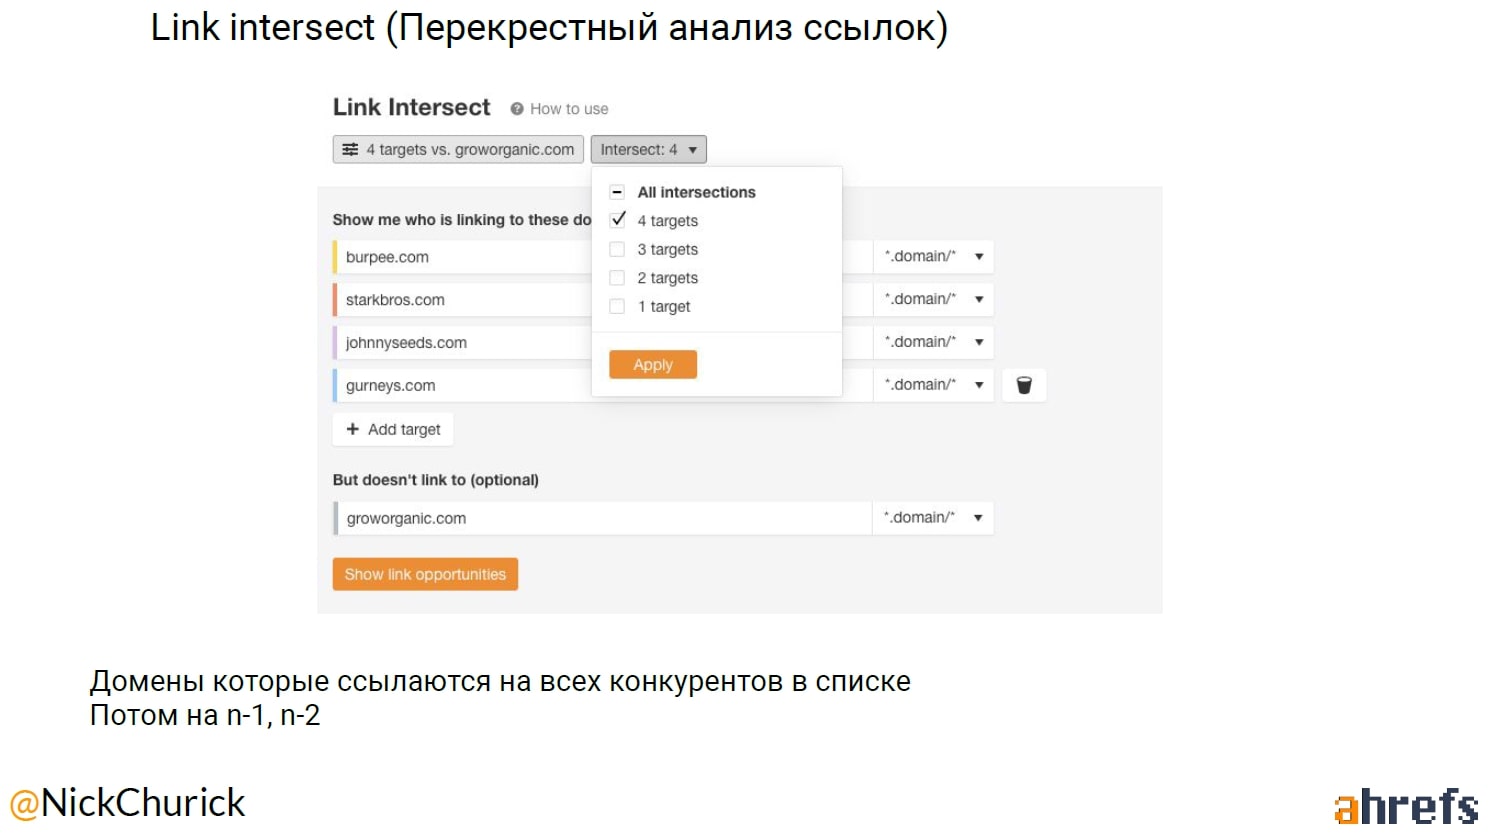The height and width of the screenshot is (840, 1502).
Task: Click the trash icon beside gurneys.com
Action: pyautogui.click(x=1024, y=385)
